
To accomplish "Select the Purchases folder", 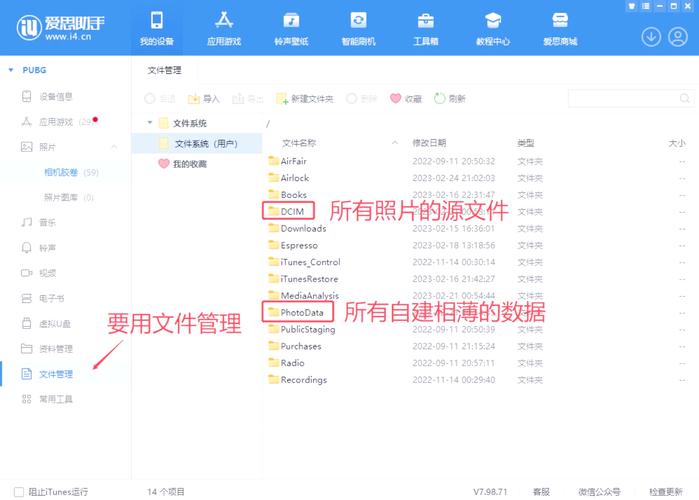I will click(x=295, y=346).
